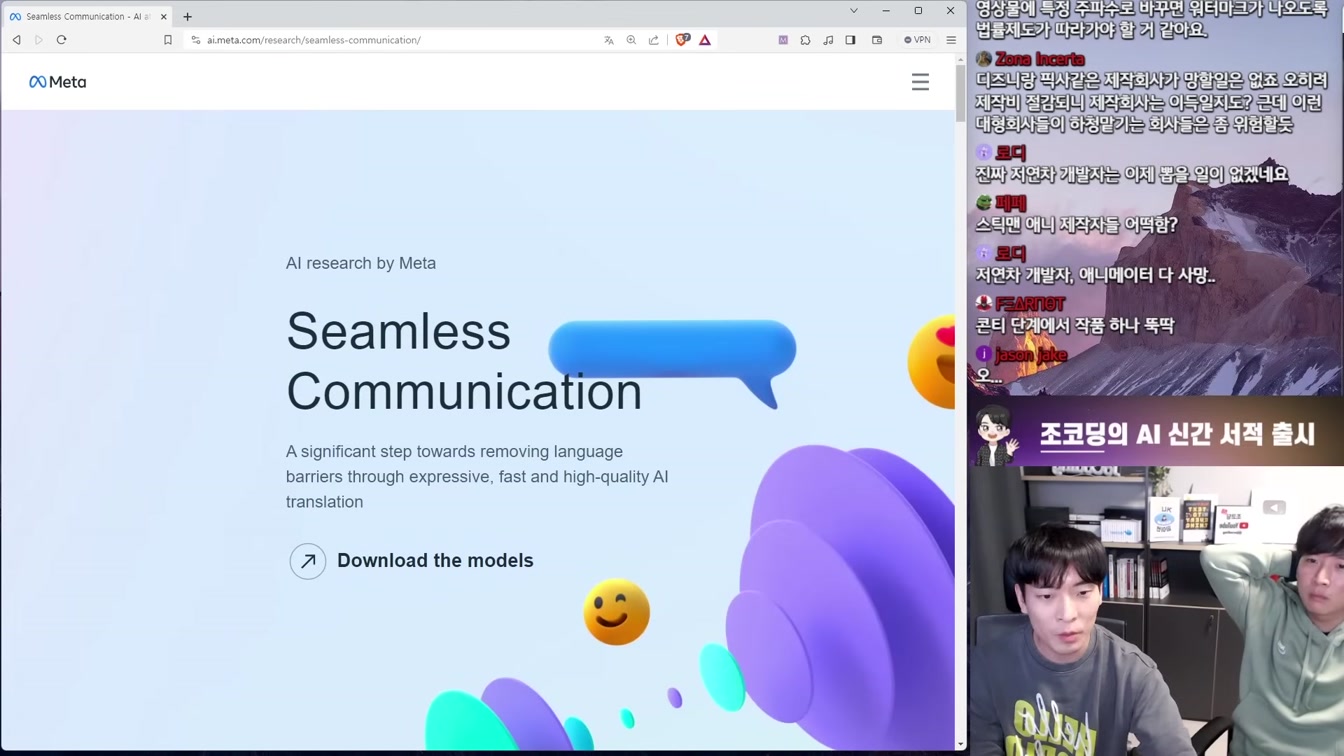Click the circular arrow icon beside Download
The image size is (1344, 756).
click(308, 561)
